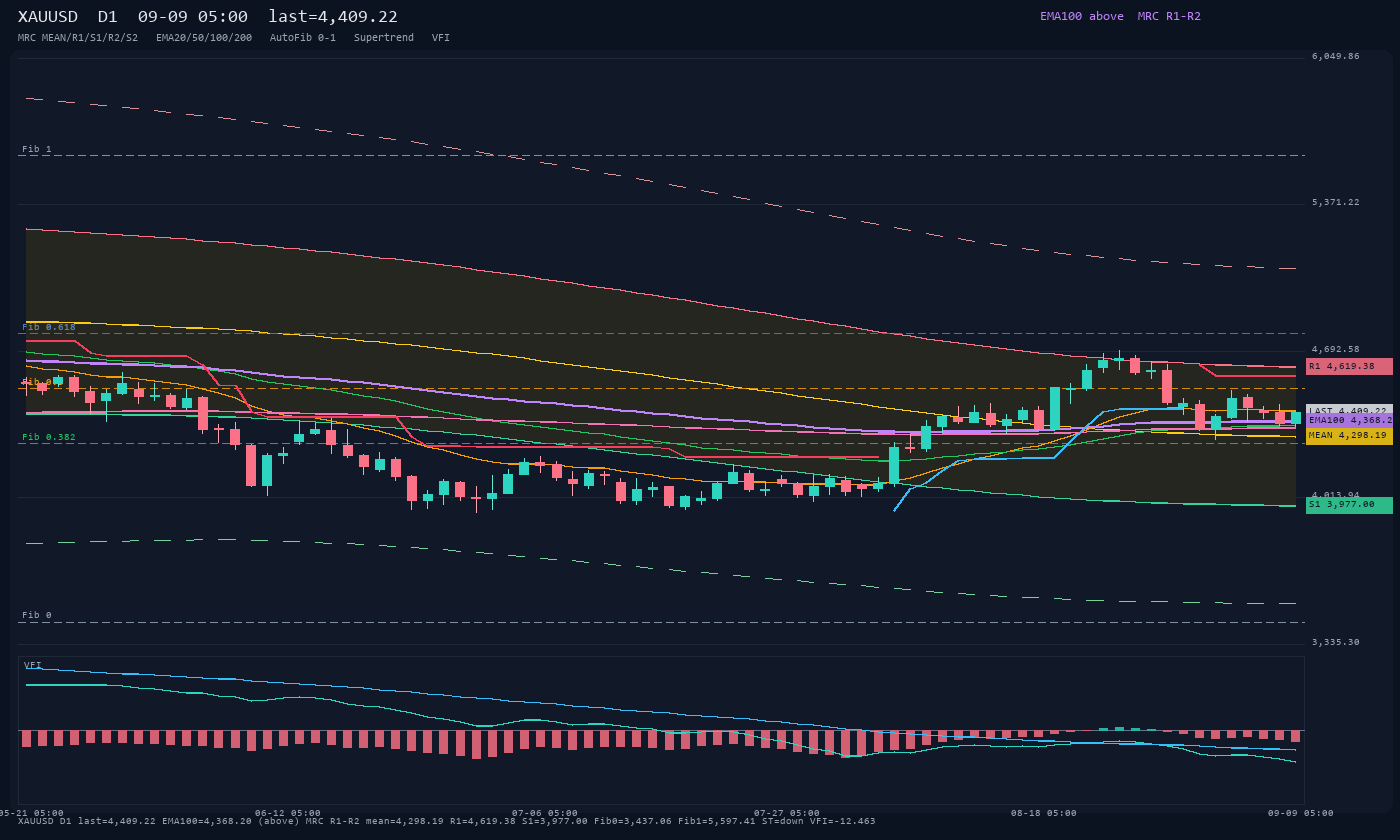Click the 08-18 05:00 date axis label
The image size is (1400, 840).
click(x=1044, y=814)
